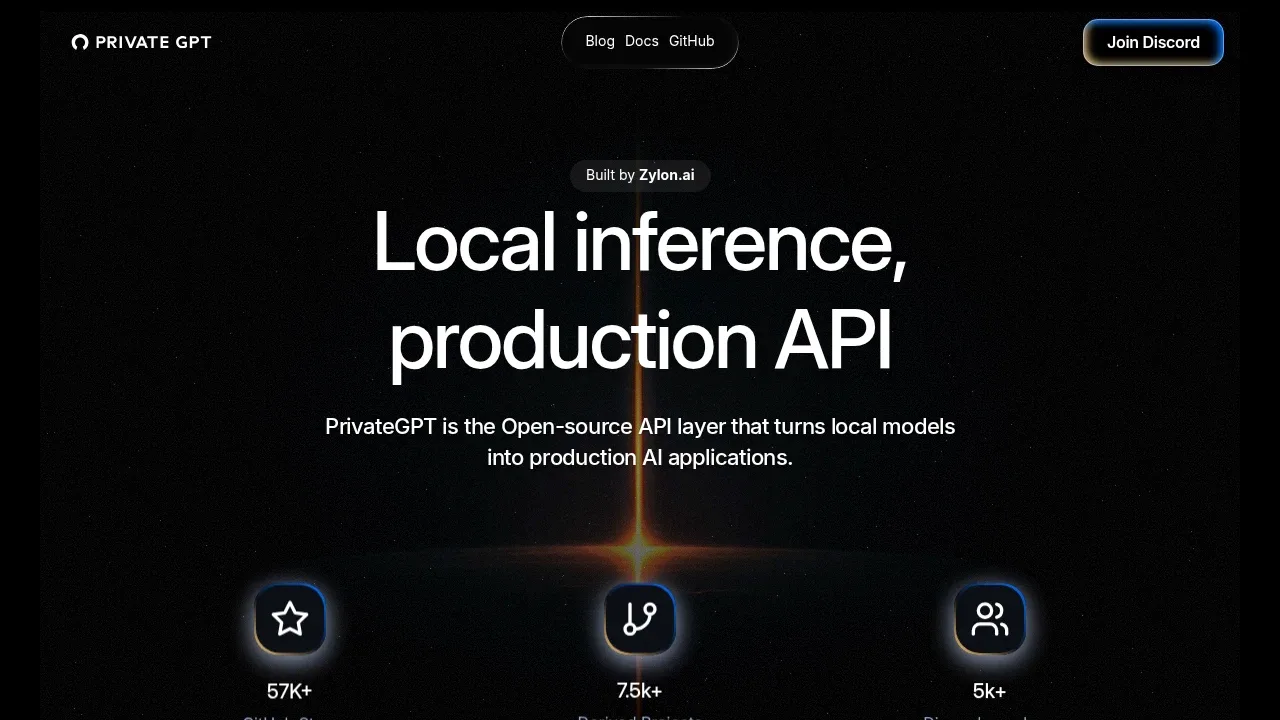Click the Join Discord button
Viewport: 1280px width, 720px height.
1153,42
